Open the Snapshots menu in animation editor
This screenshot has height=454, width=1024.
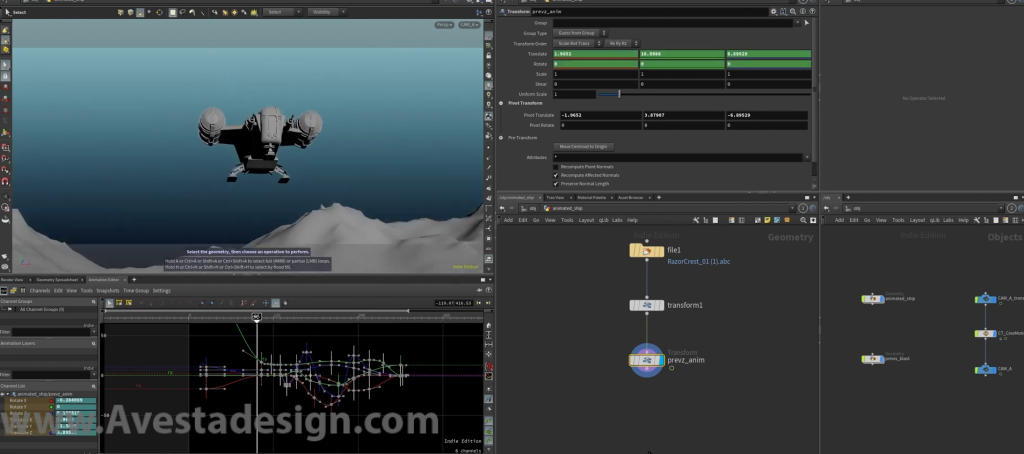[108, 291]
